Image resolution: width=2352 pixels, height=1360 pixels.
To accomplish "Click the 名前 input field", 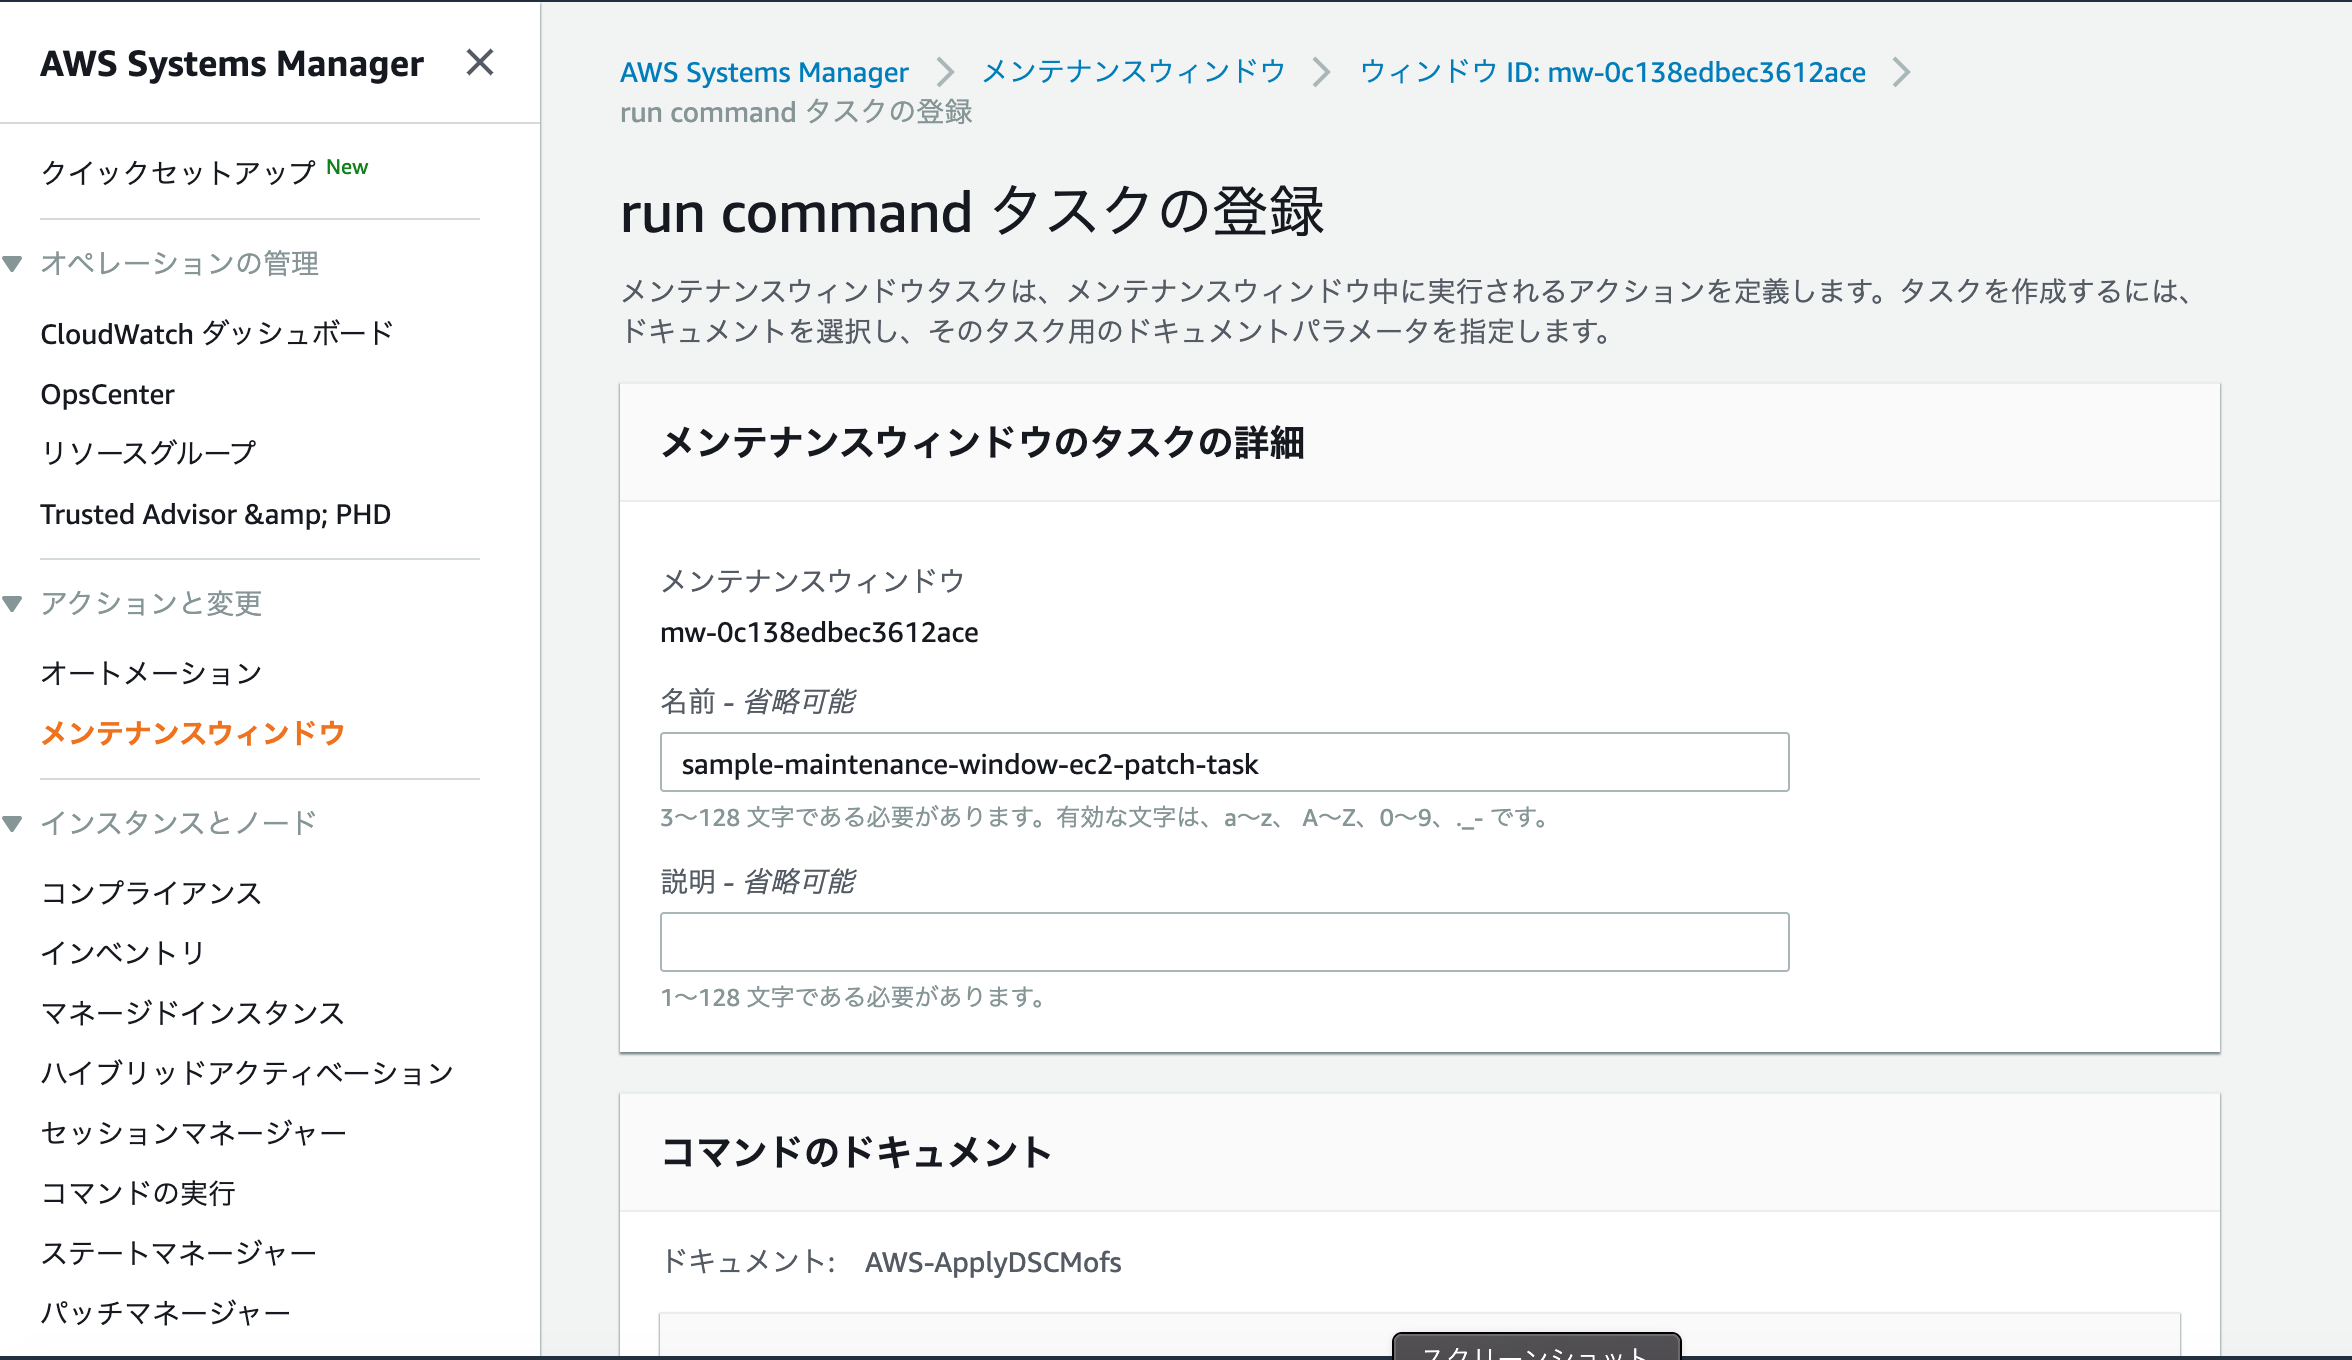I will [x=1224, y=763].
